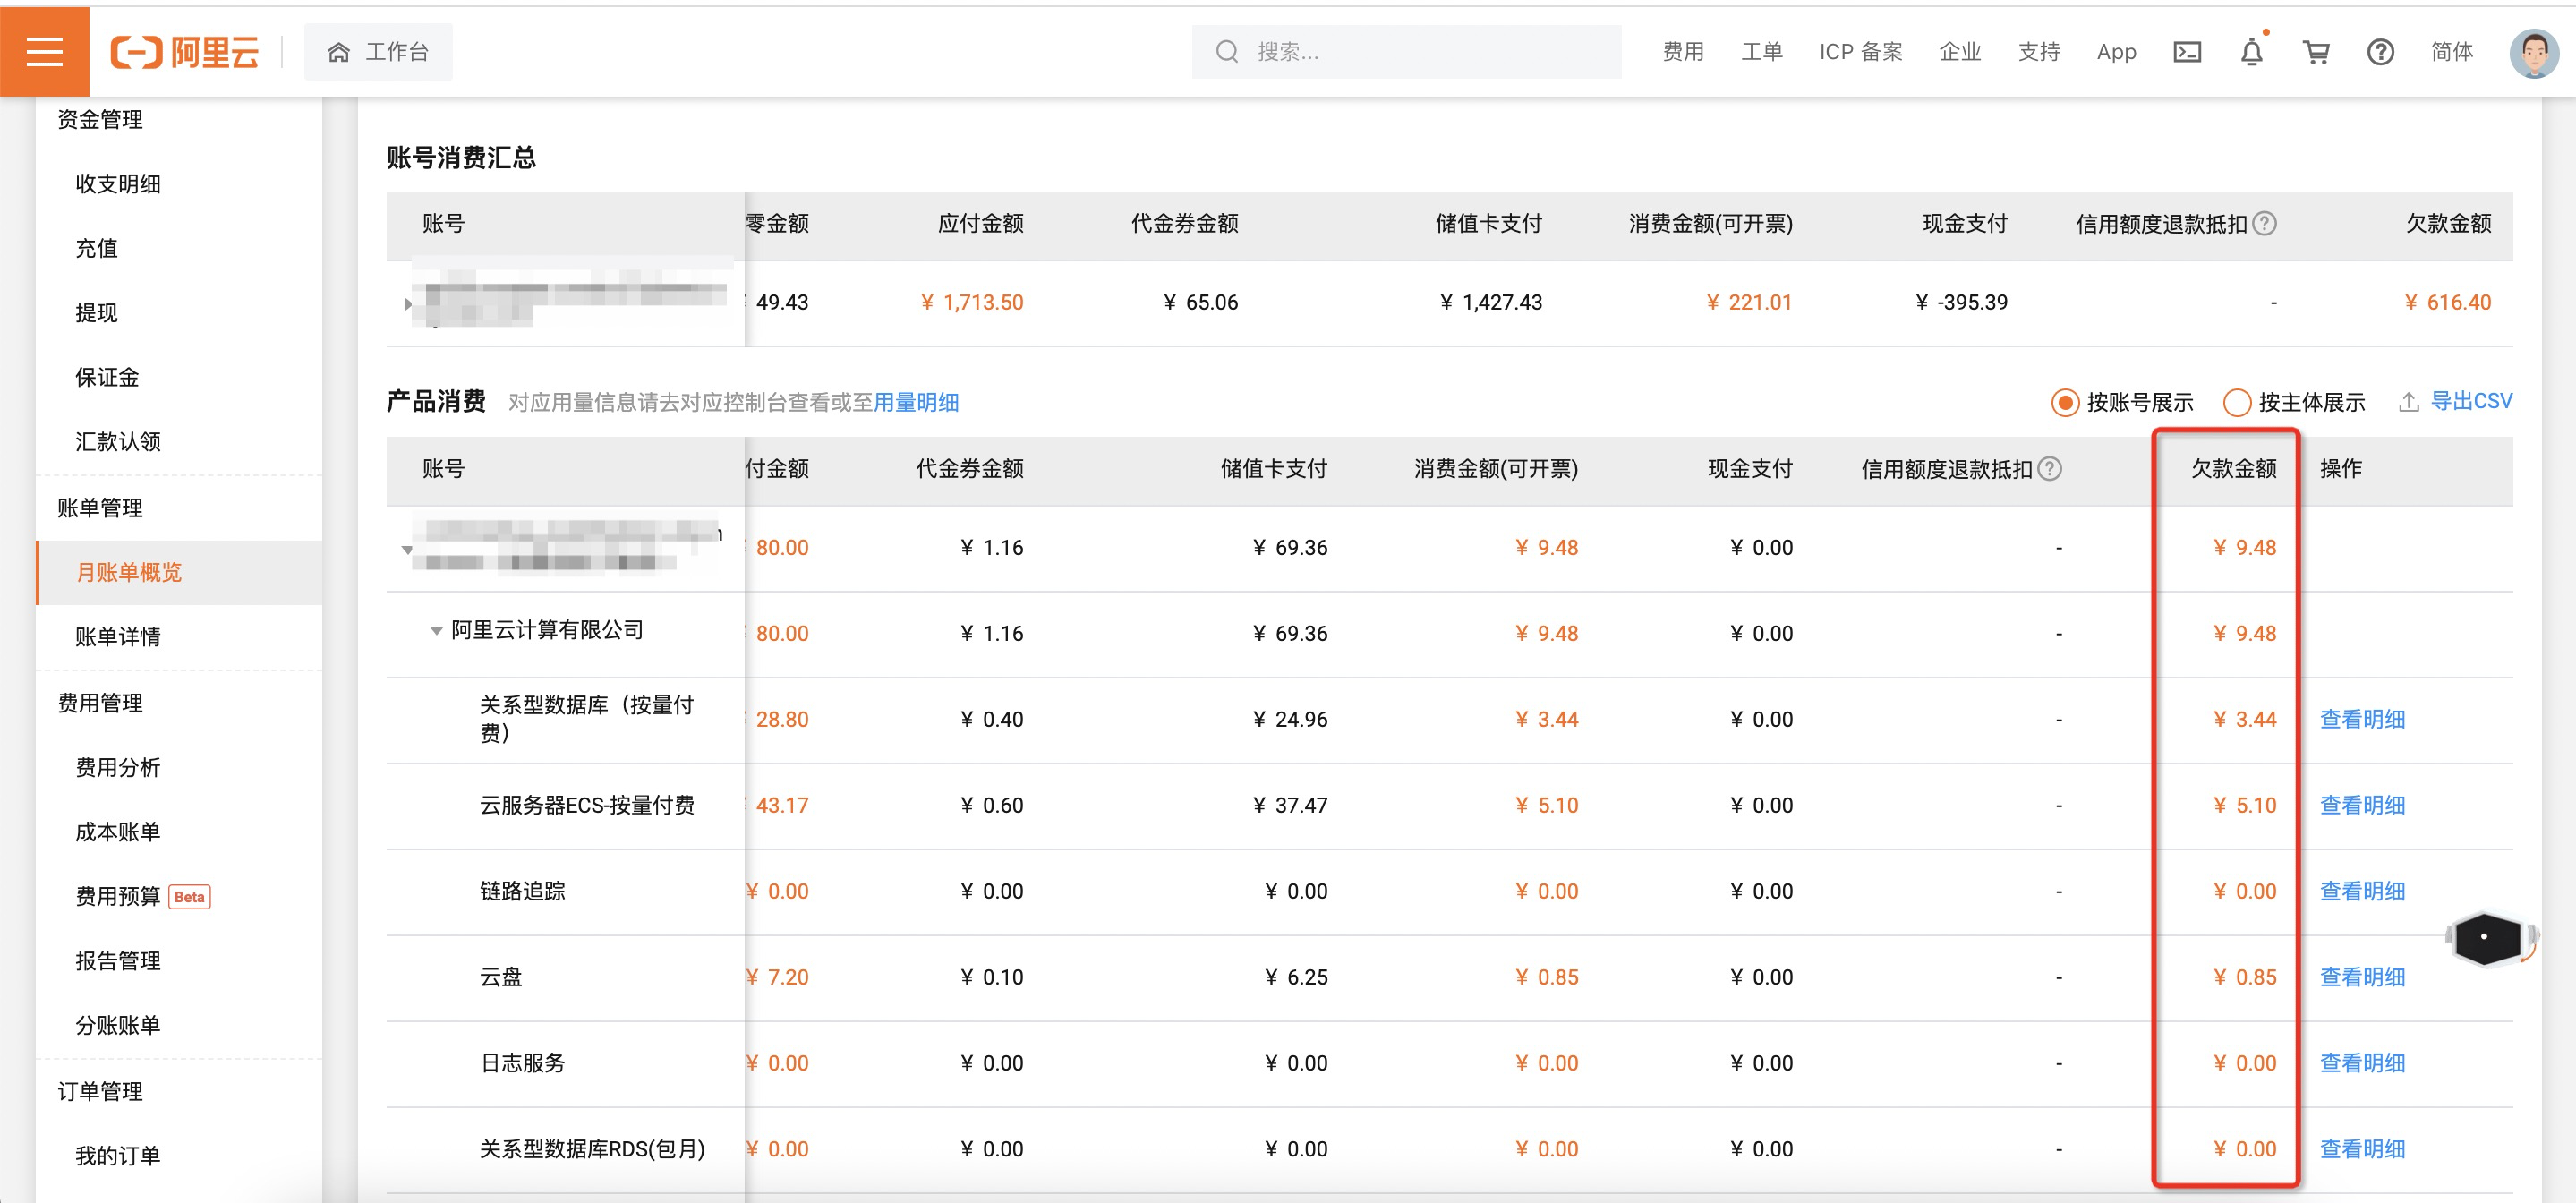Click the 资金管理 section heading
Screen dimensions: 2576x1203
pos(100,119)
